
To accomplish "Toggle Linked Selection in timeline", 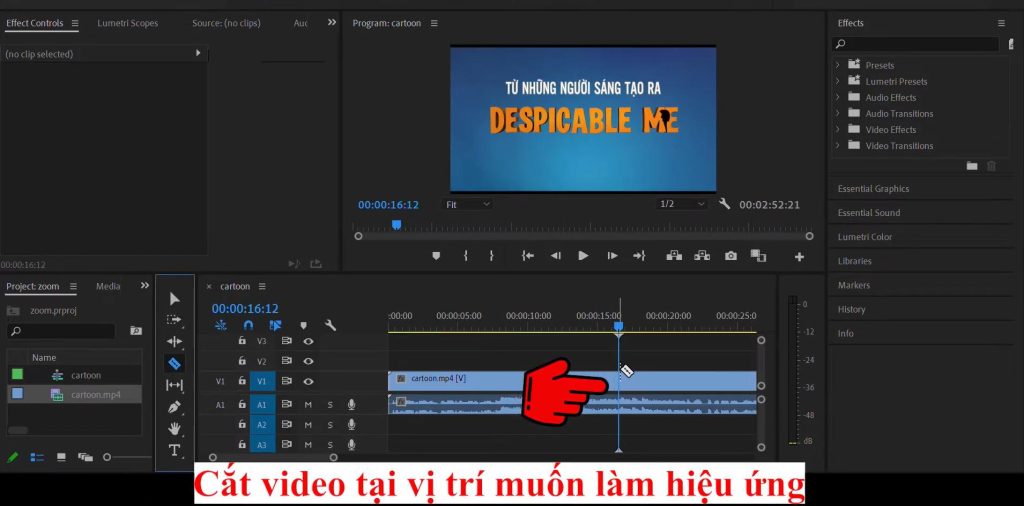I will [275, 325].
